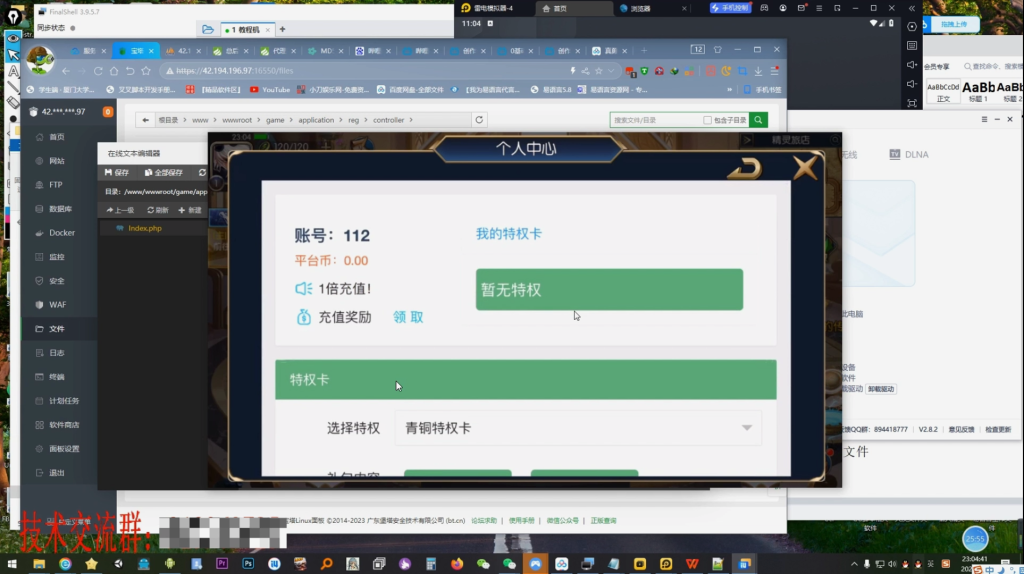The height and width of the screenshot is (574, 1024).
Task: Click the file manager back arrow button
Action: (x=146, y=120)
